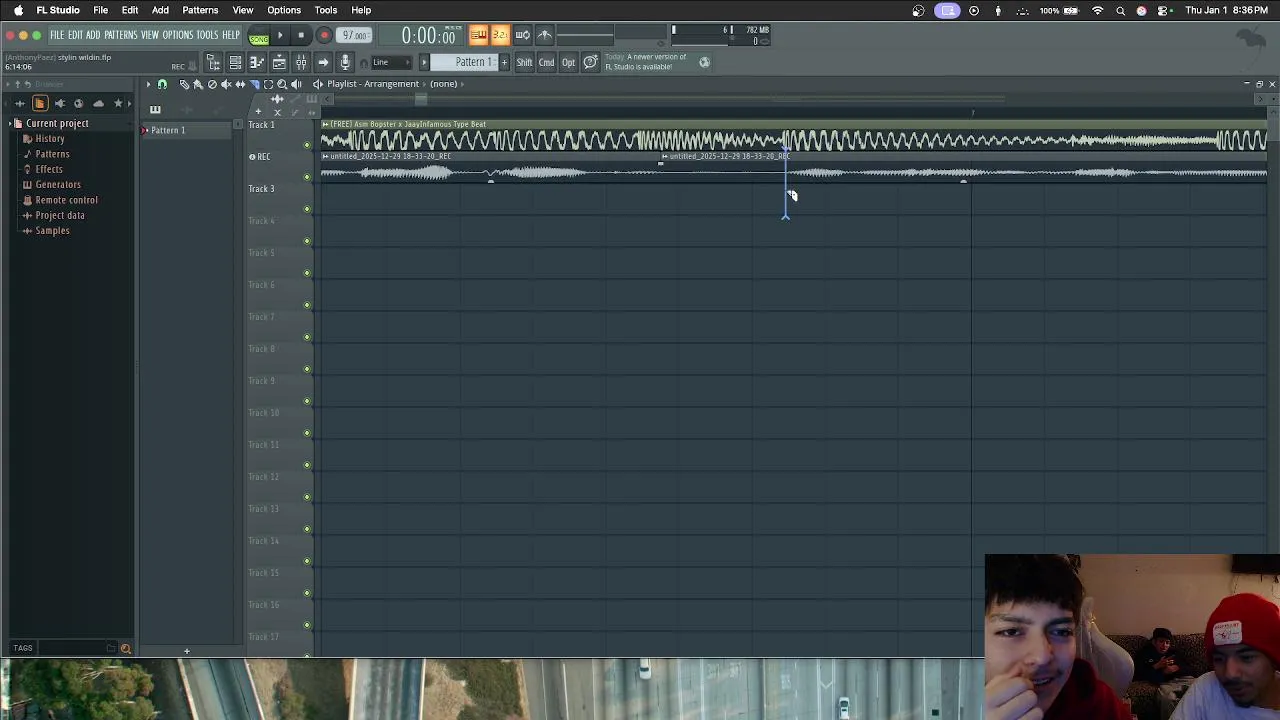Viewport: 1280px width, 720px height.
Task: Arm recording with the Record button
Action: 324,35
